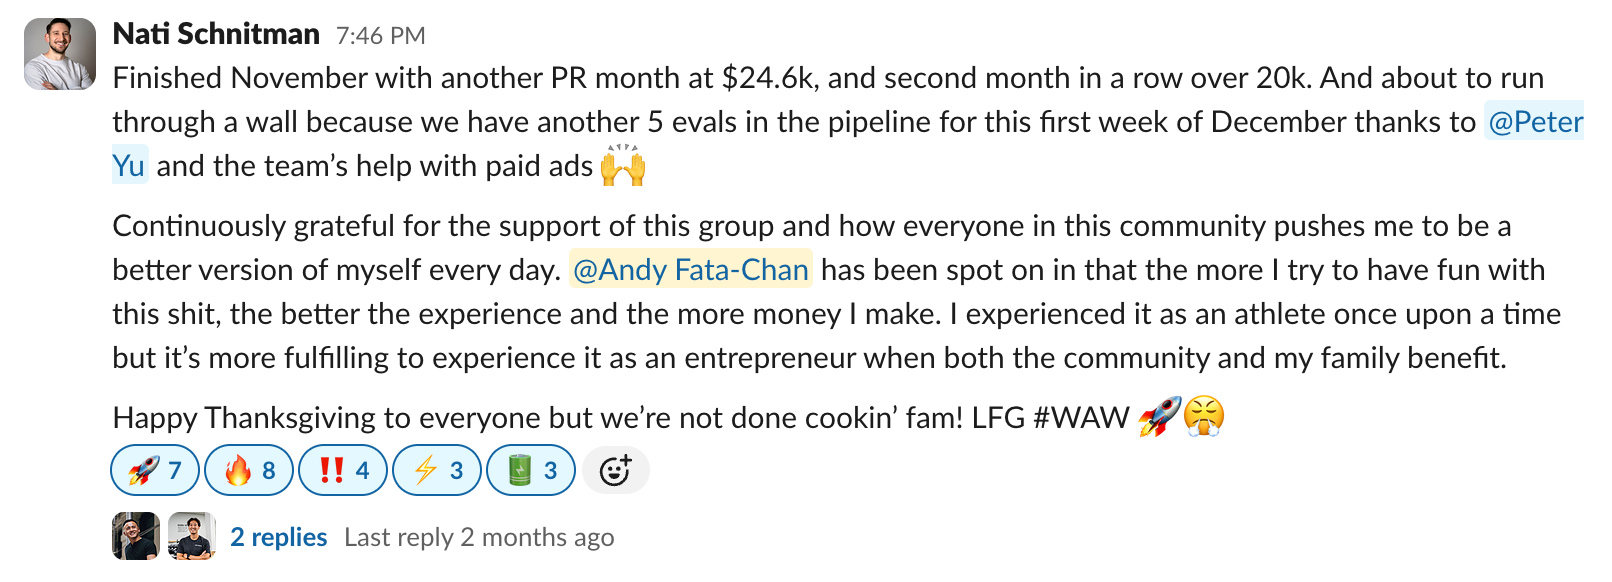Viewport: 1612px width, 582px height.
Task: Click the steaming face emoji in message
Action: [1204, 417]
